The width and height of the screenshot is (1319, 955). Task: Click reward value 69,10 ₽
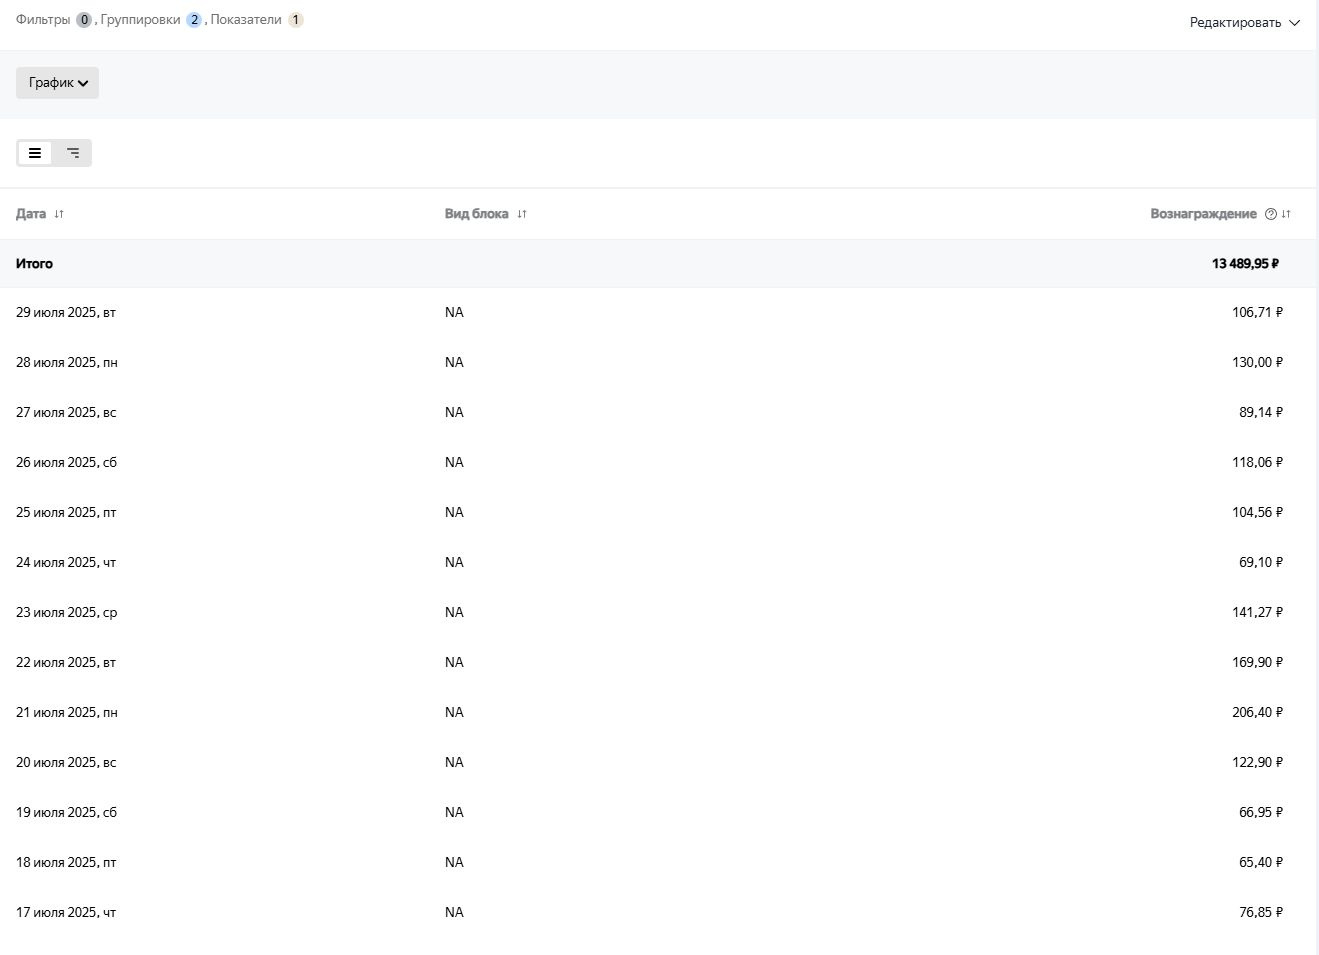1261,562
